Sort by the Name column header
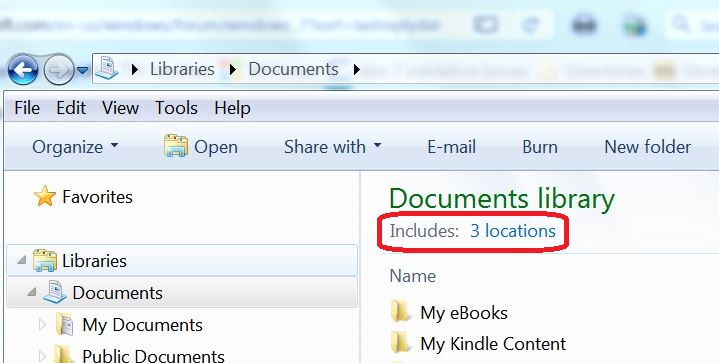719x363 pixels. [x=413, y=276]
